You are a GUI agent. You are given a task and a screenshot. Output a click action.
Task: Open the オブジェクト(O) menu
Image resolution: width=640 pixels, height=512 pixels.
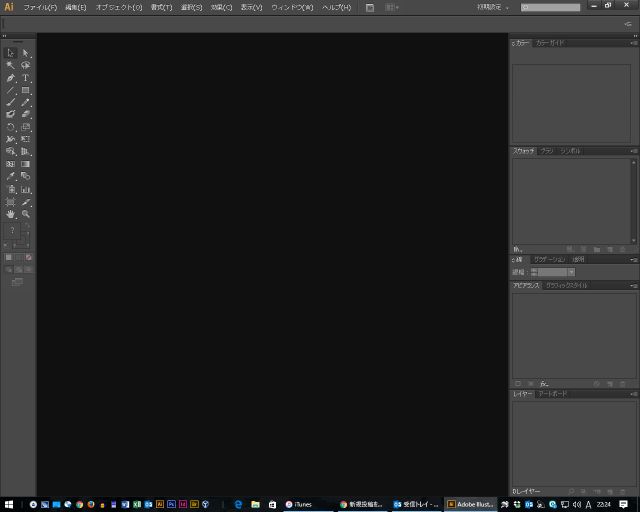pyautogui.click(x=119, y=7)
